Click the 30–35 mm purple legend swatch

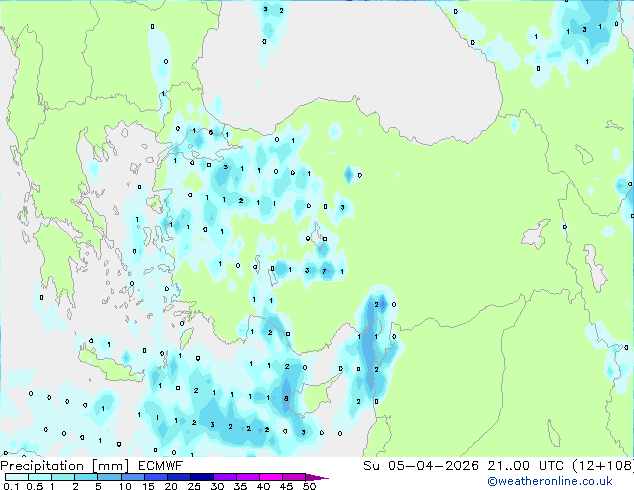(224, 477)
